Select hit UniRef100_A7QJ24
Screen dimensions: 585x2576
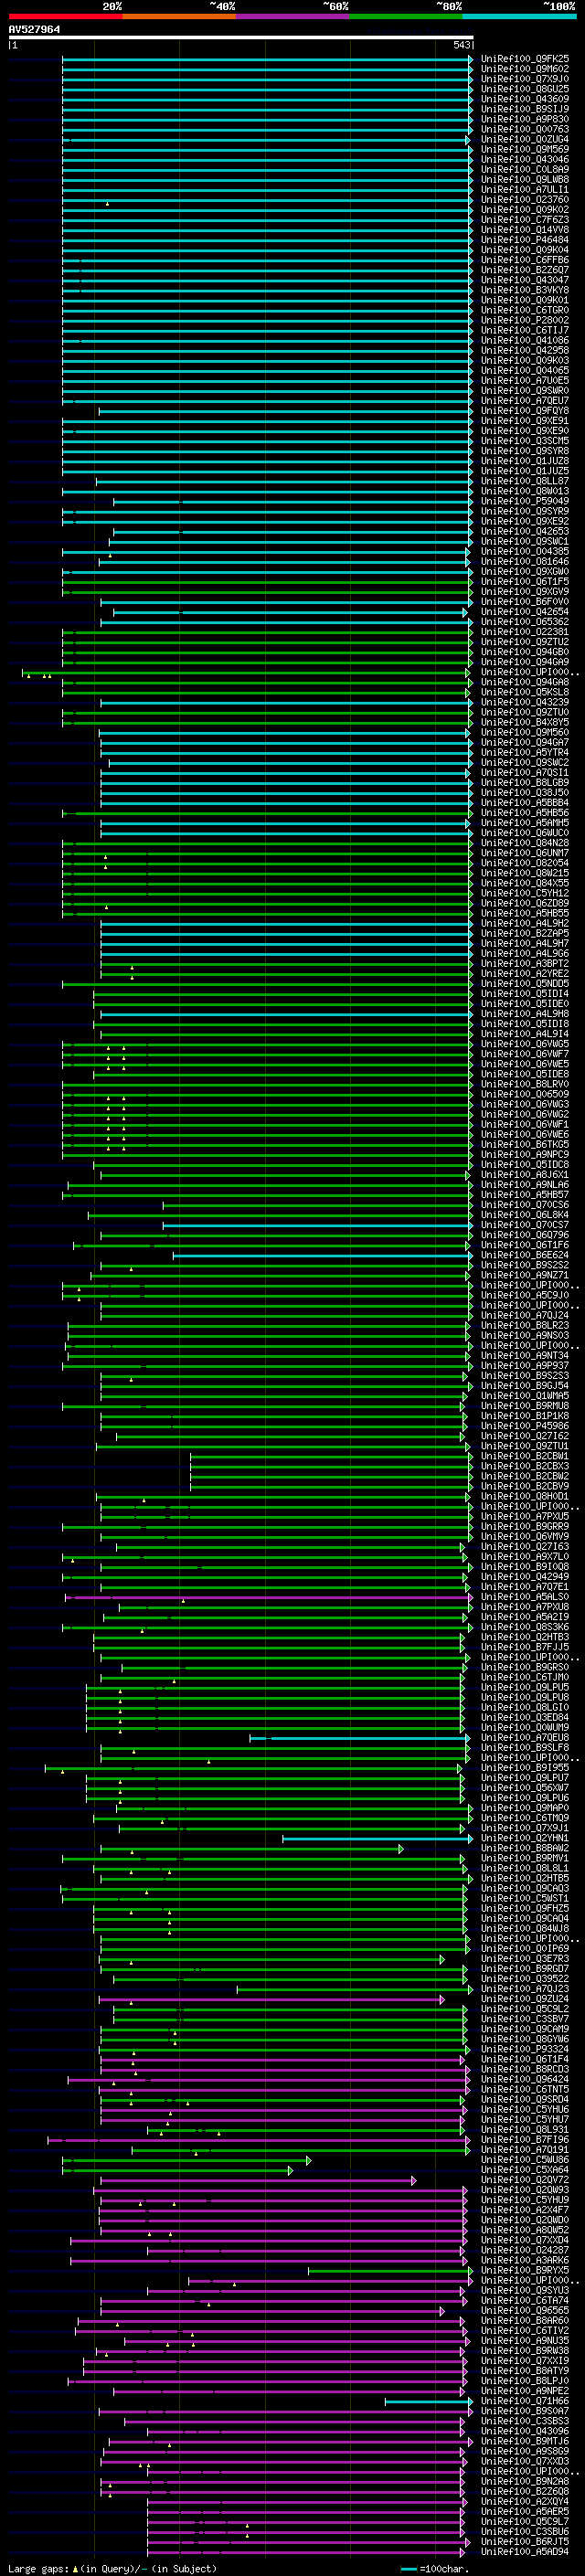tap(525, 1315)
